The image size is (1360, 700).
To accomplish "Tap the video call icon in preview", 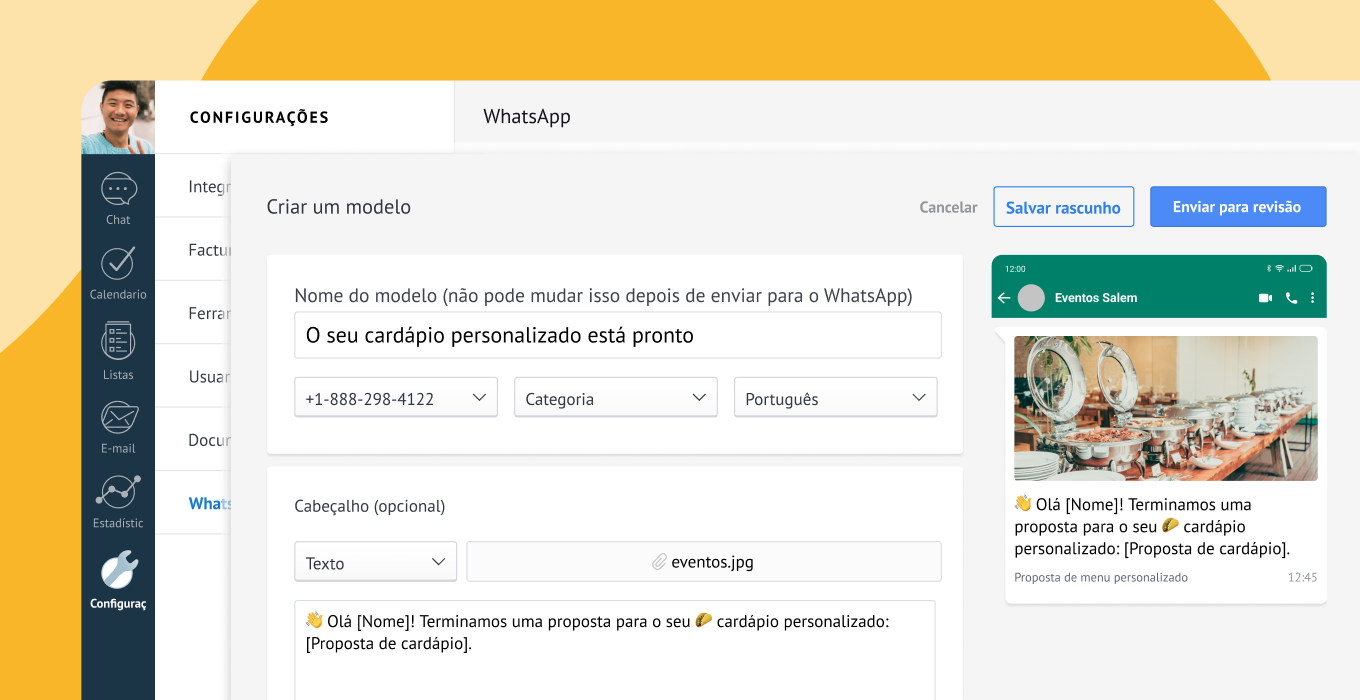I will click(x=1265, y=298).
